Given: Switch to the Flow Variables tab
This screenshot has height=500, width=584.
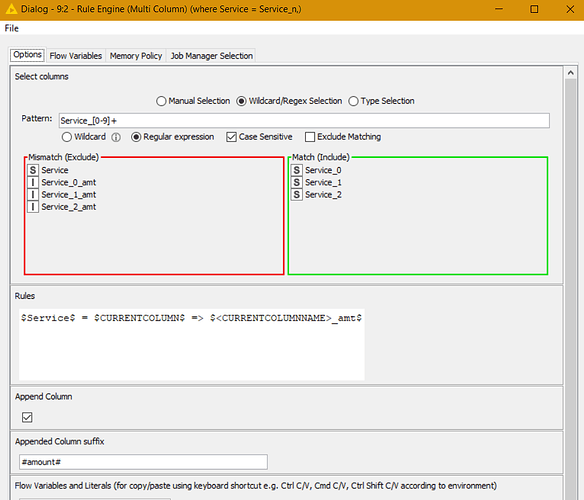Looking at the screenshot, I should pyautogui.click(x=76, y=56).
